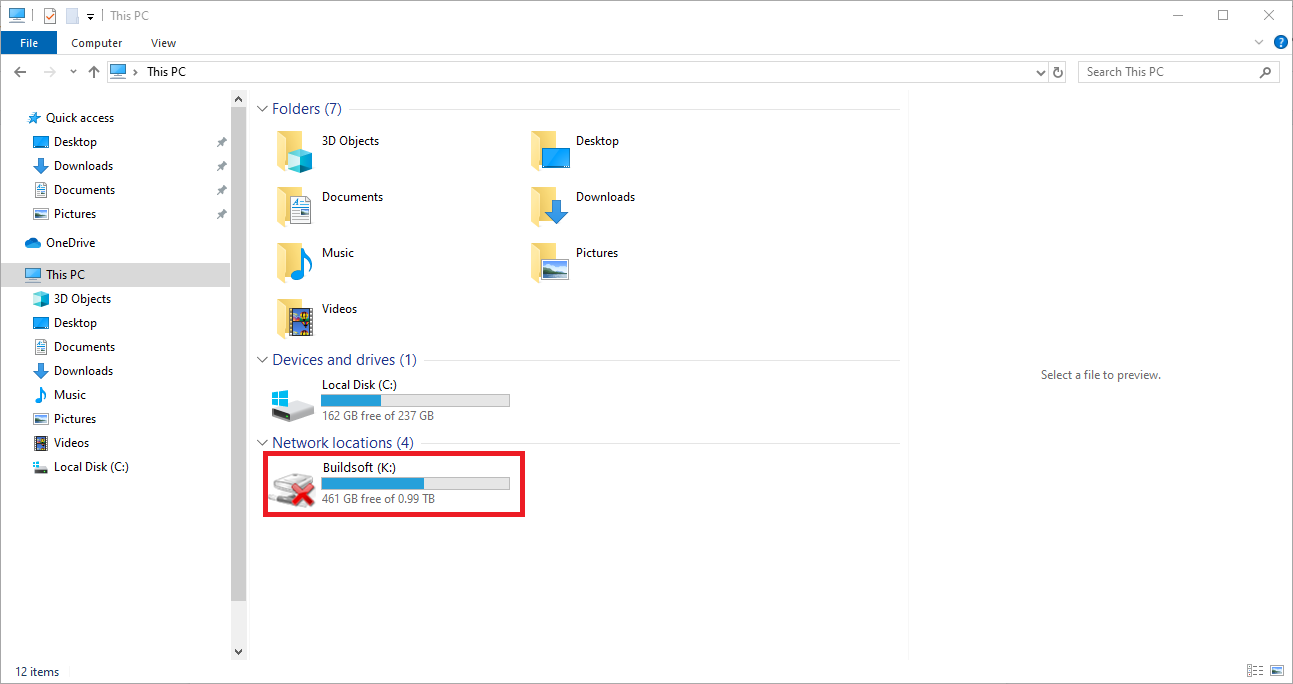Collapse the Folders (7) group
The image size is (1293, 684).
coord(263,109)
